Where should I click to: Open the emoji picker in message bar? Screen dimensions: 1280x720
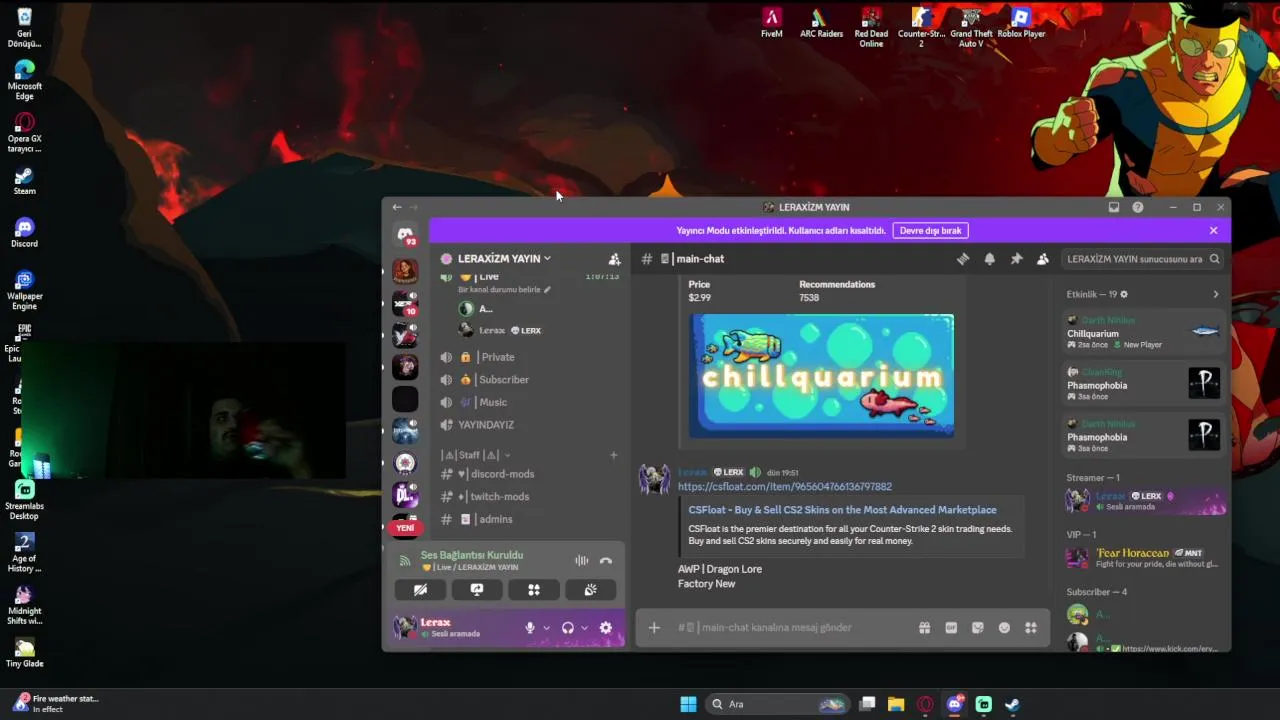point(1004,628)
